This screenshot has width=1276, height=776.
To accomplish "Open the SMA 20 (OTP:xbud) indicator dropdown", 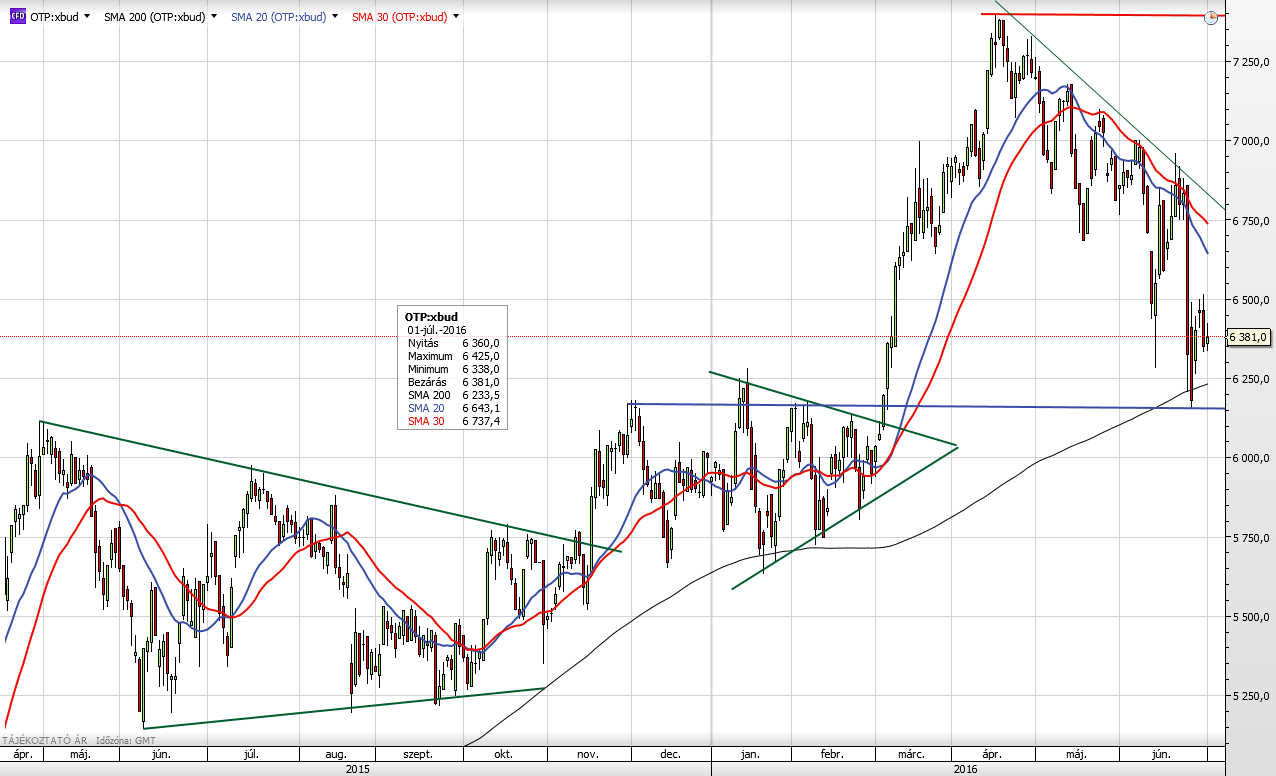I will (333, 17).
